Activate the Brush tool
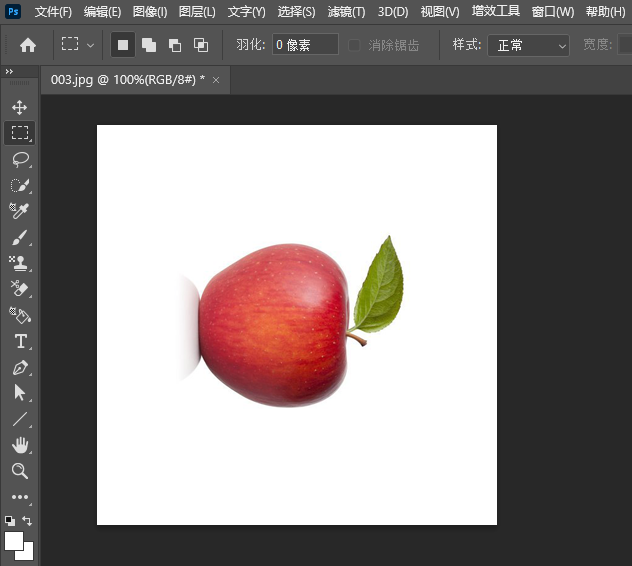Image resolution: width=632 pixels, height=566 pixels. tap(20, 238)
